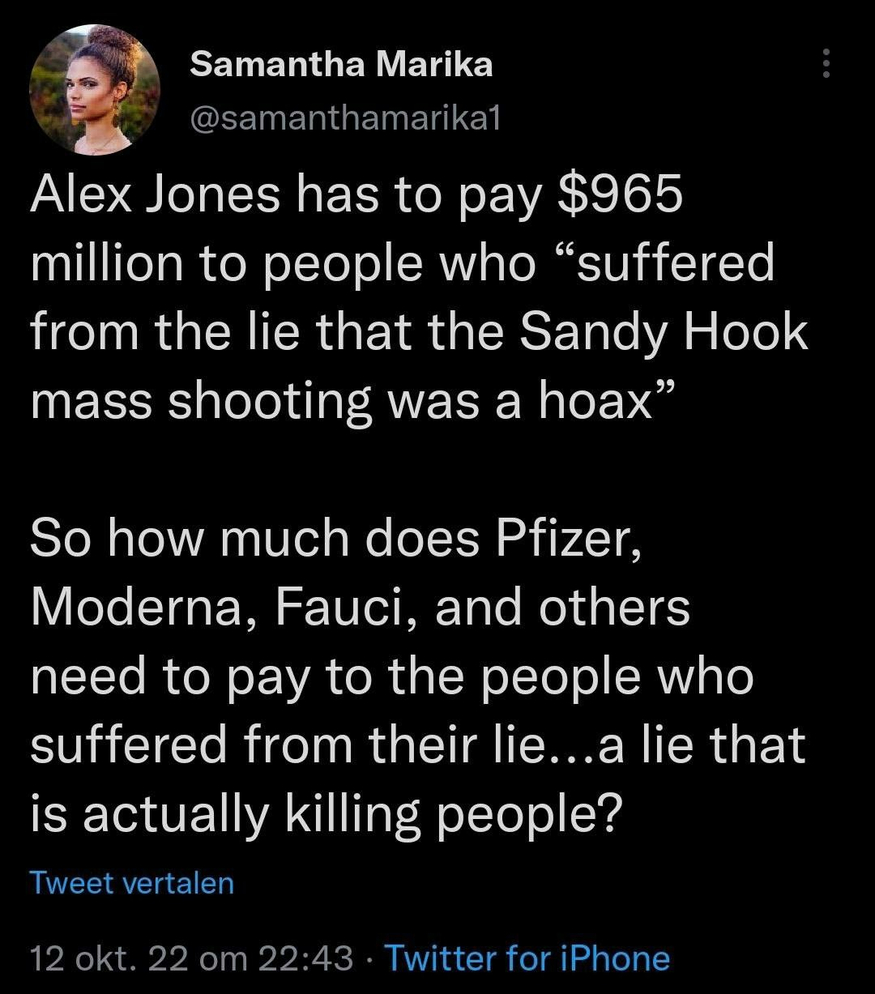Open the 'Twitter for iPhone' source link
The height and width of the screenshot is (994, 875).
click(527, 958)
